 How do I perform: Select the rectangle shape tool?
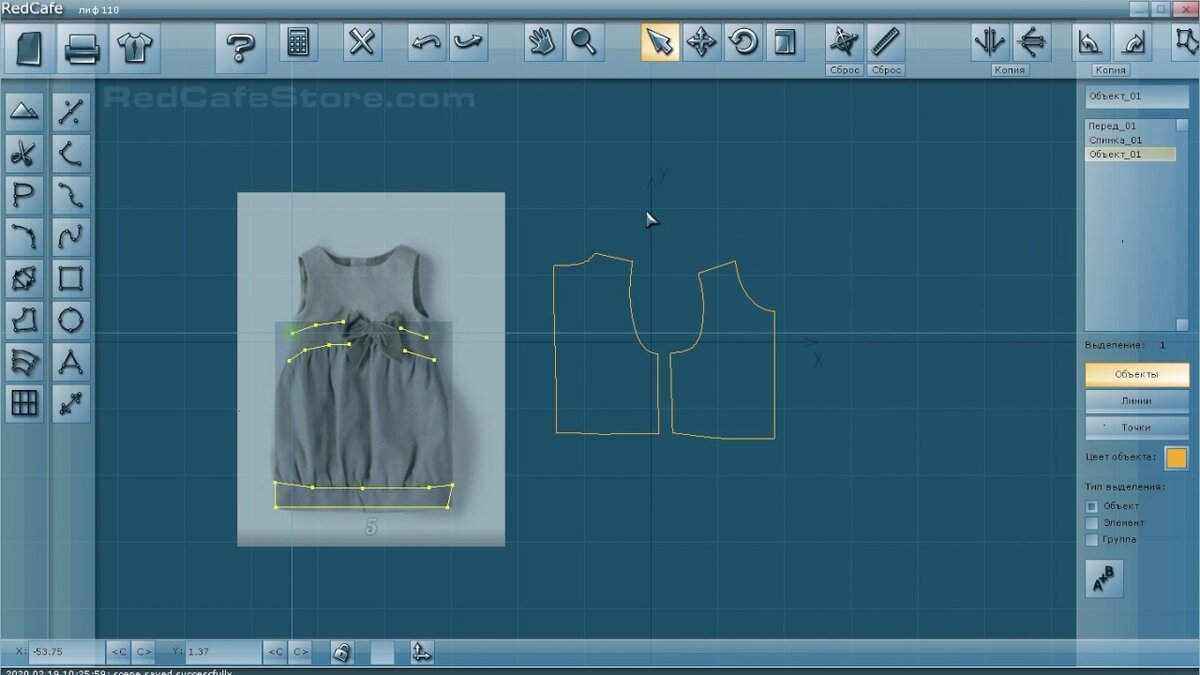click(x=71, y=278)
